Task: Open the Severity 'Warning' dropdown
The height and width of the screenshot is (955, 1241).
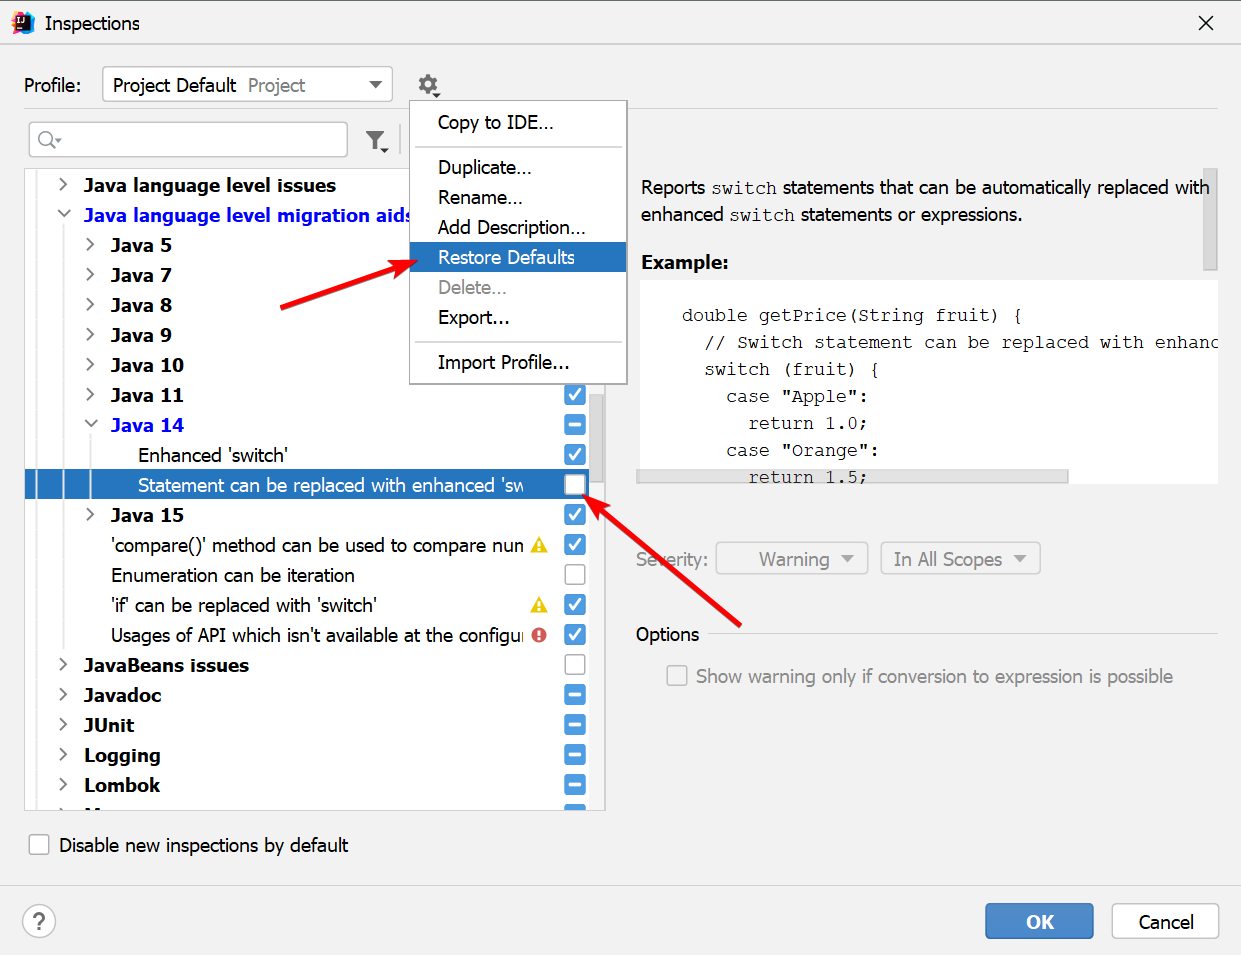Action: (x=792, y=559)
